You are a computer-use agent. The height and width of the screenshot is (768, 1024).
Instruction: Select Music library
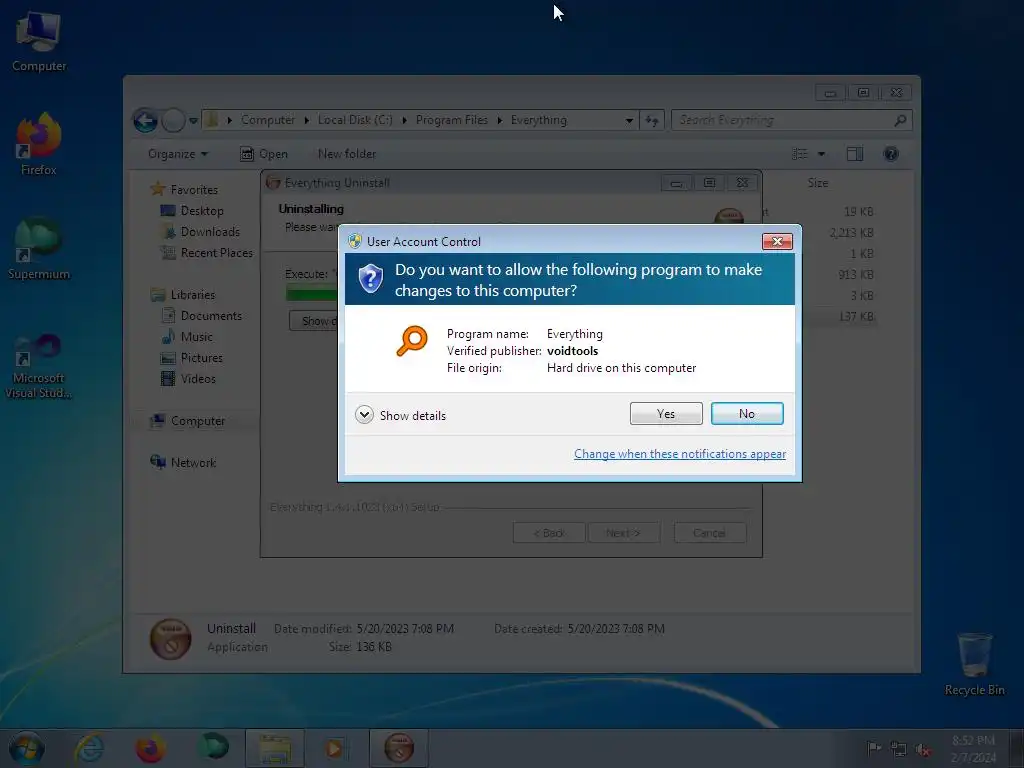point(196,336)
